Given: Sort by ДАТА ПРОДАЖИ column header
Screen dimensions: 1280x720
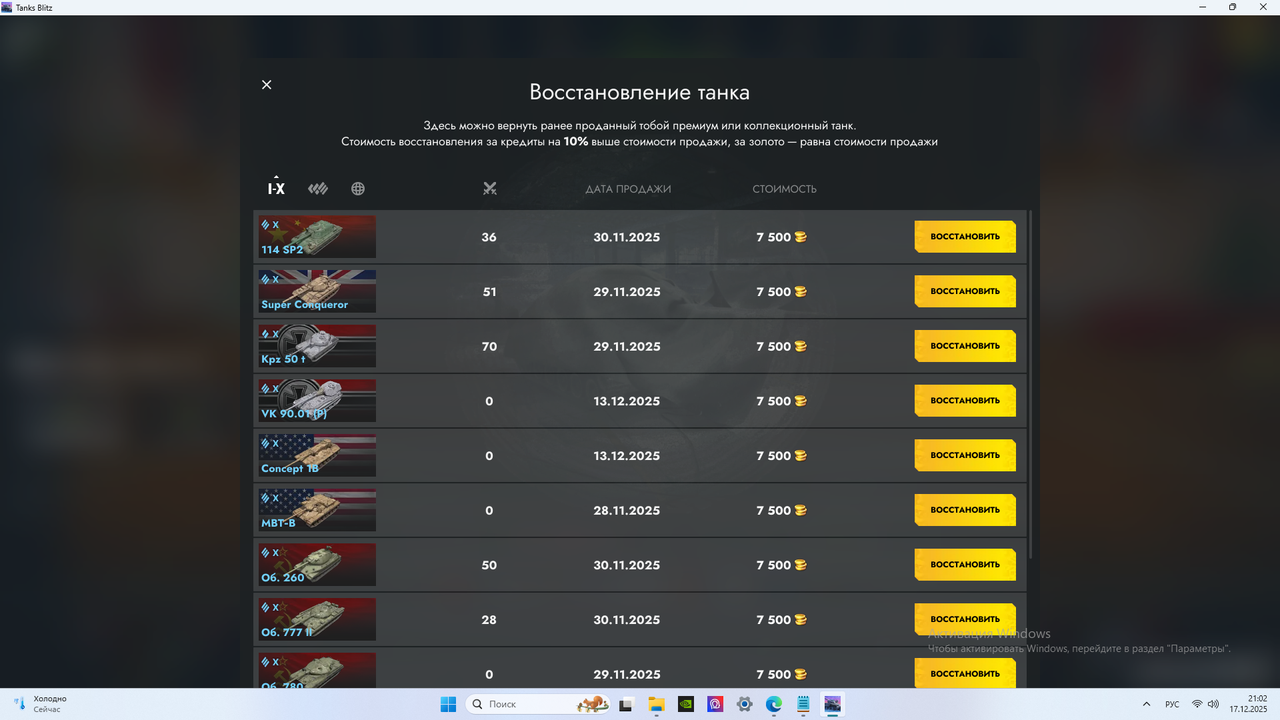Looking at the screenshot, I should pos(628,189).
